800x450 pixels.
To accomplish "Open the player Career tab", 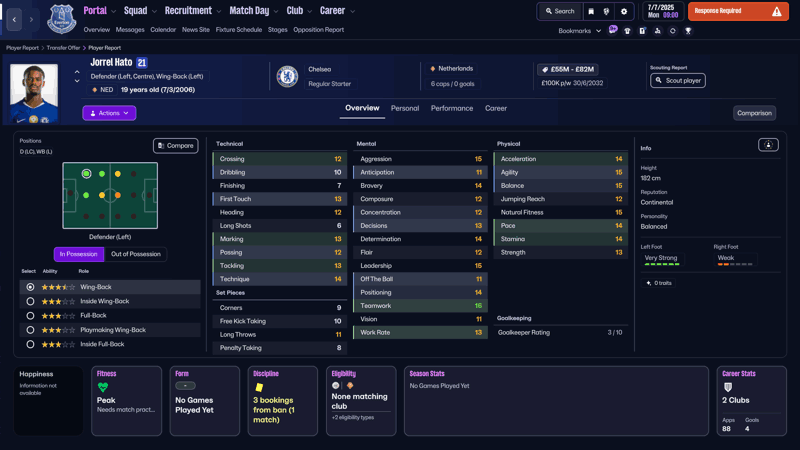I will [x=495, y=108].
